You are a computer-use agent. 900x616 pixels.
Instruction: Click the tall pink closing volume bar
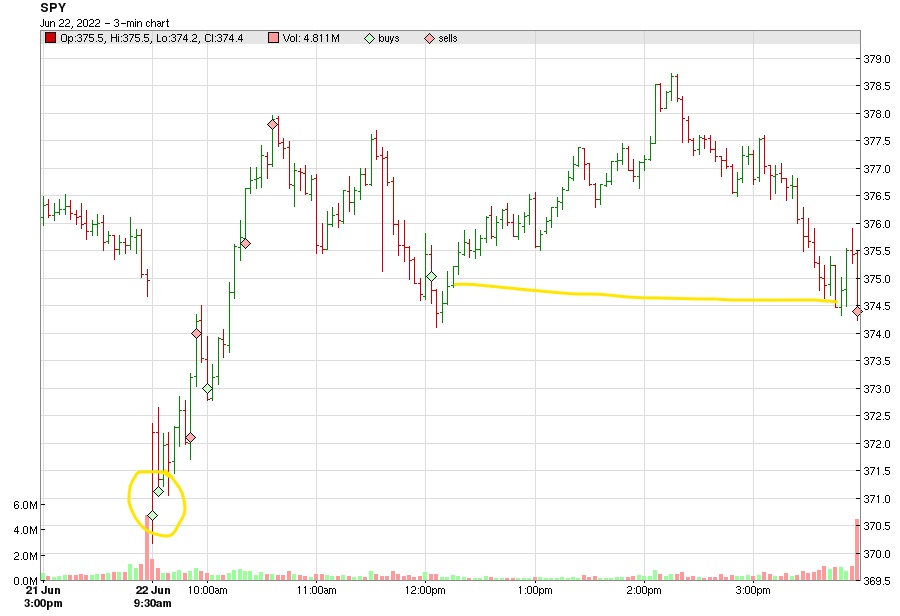[858, 550]
